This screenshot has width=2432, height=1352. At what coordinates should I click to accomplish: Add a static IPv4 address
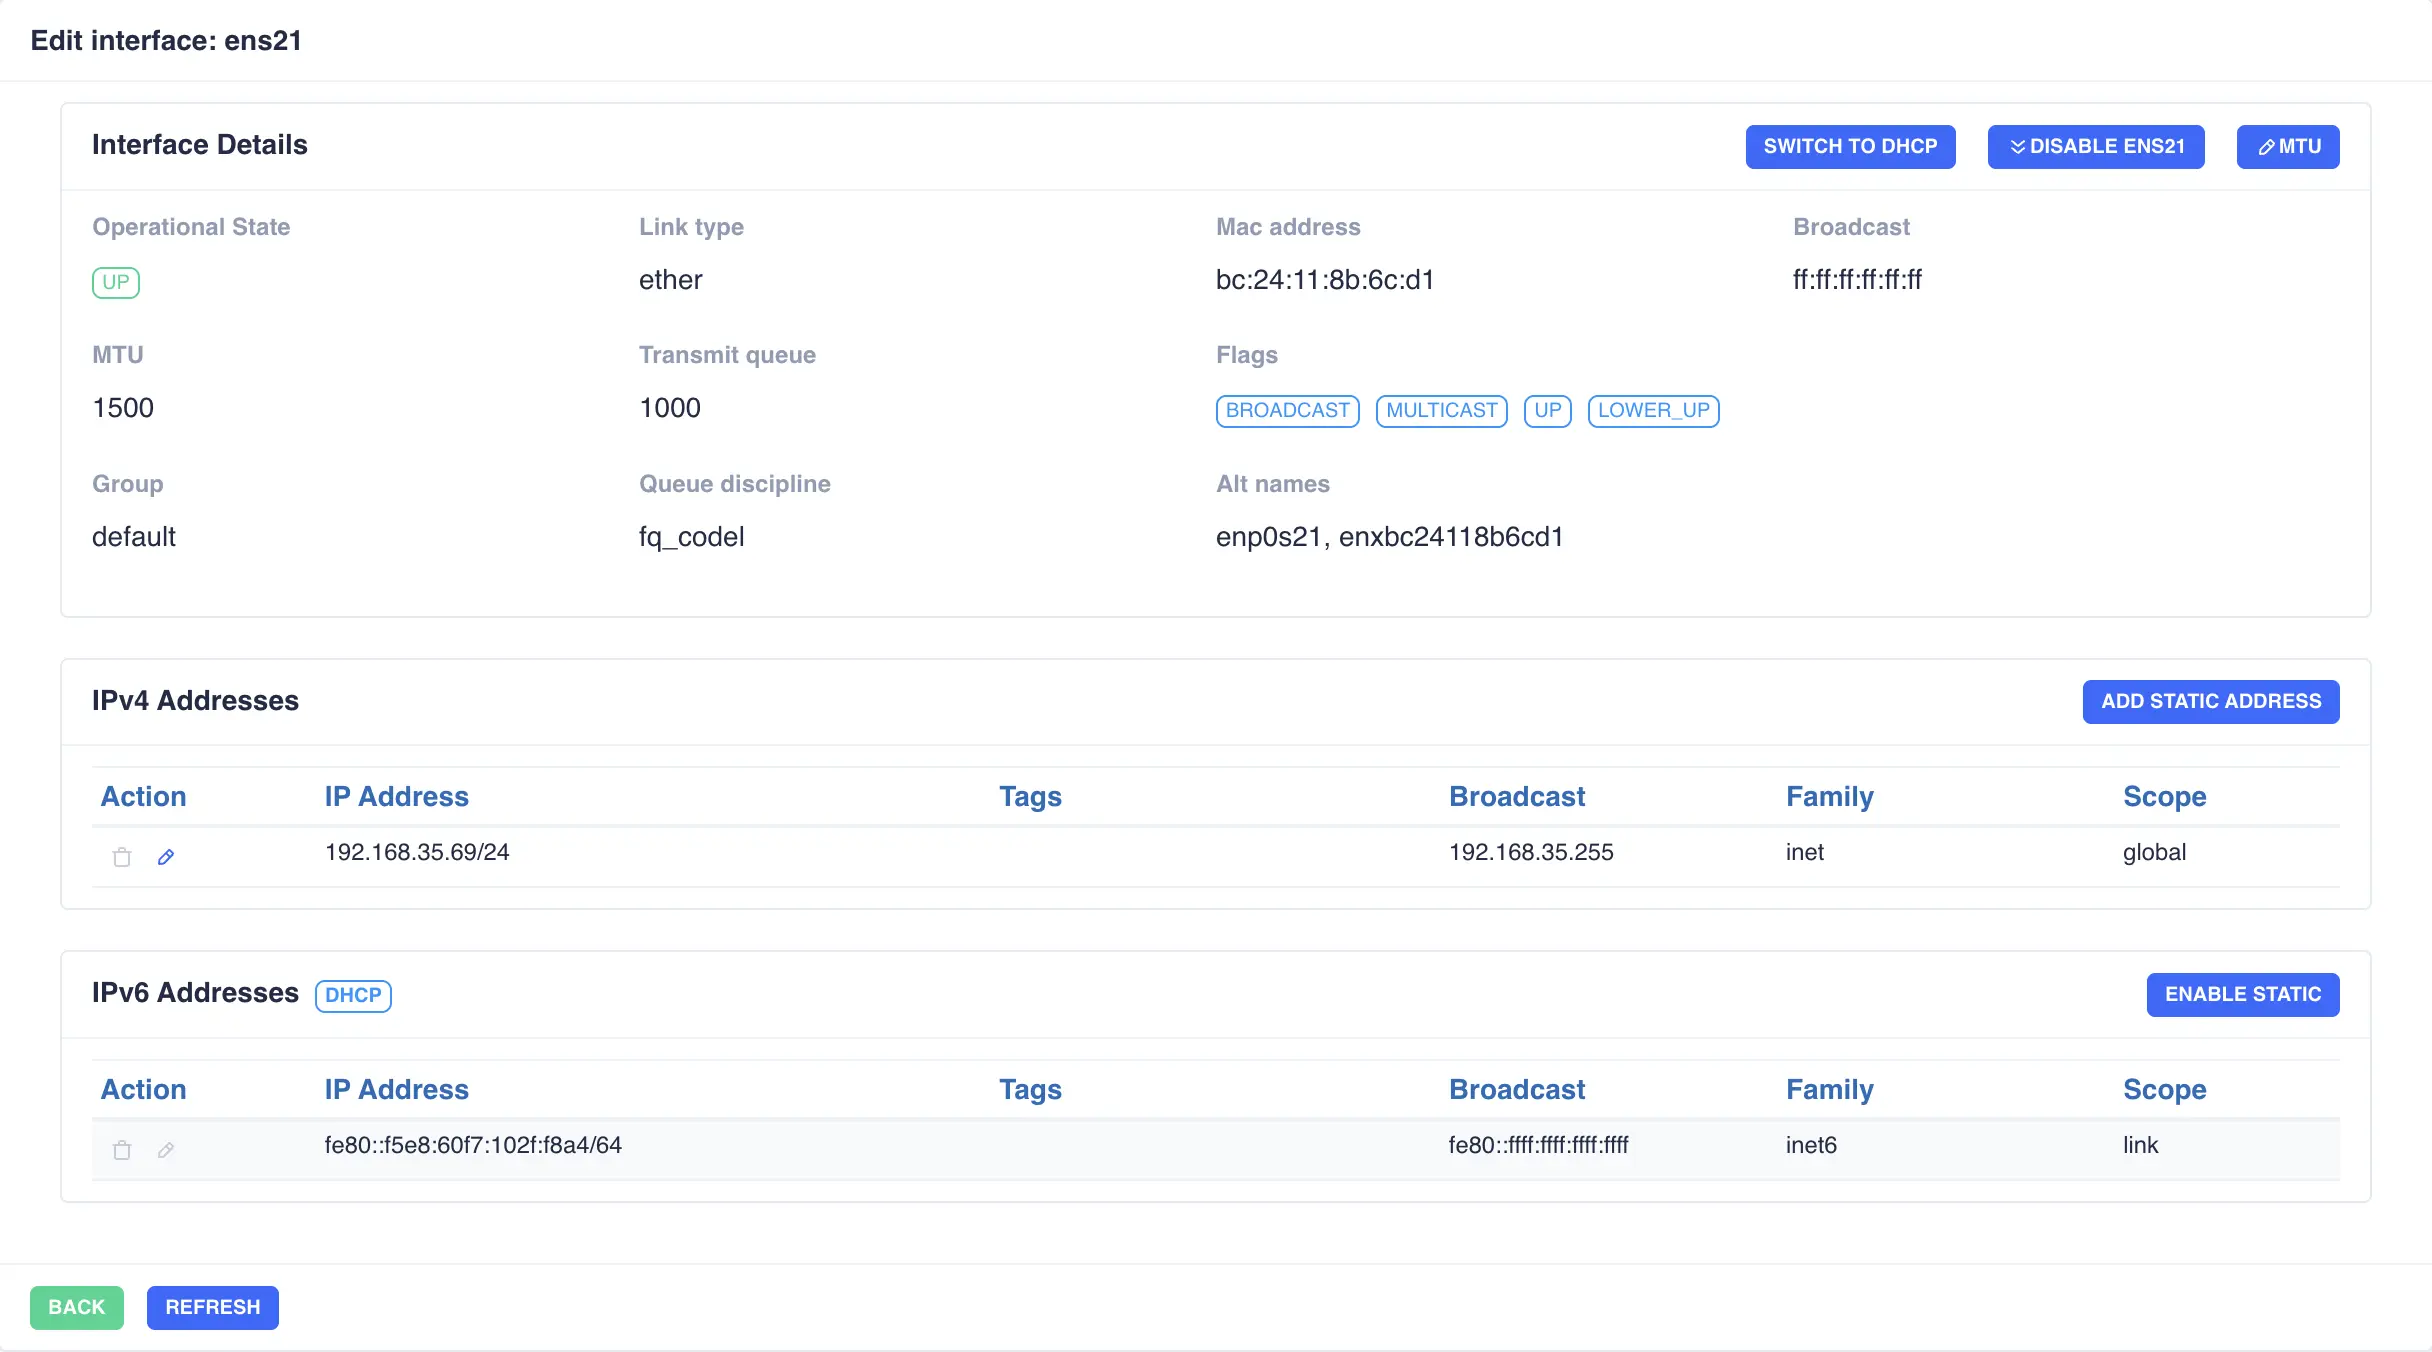coord(2211,702)
